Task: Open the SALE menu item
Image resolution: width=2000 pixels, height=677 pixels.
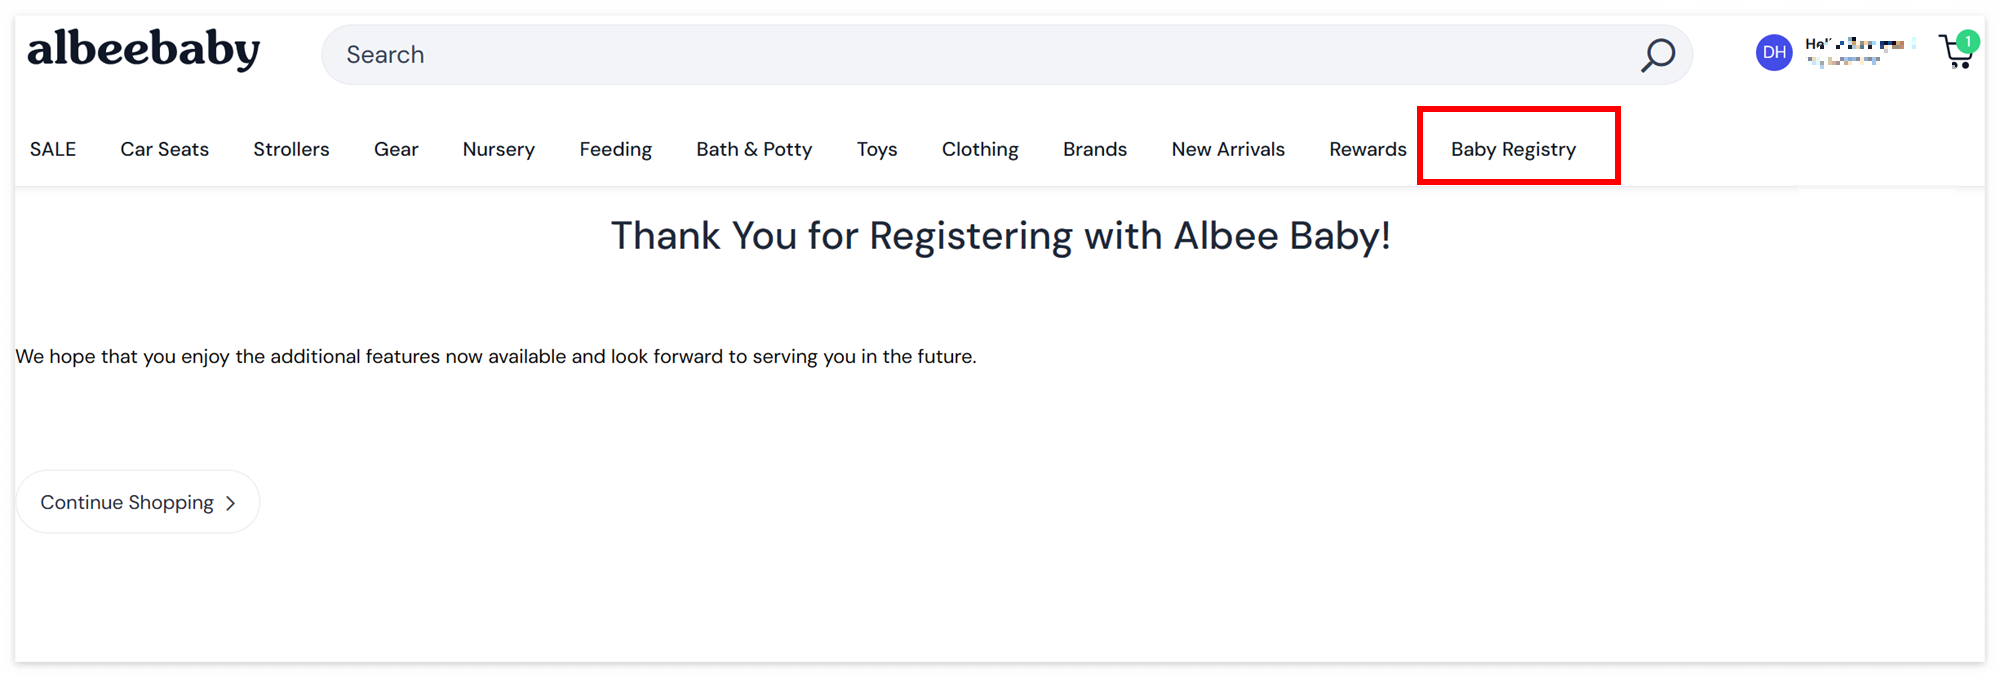Action: [53, 149]
